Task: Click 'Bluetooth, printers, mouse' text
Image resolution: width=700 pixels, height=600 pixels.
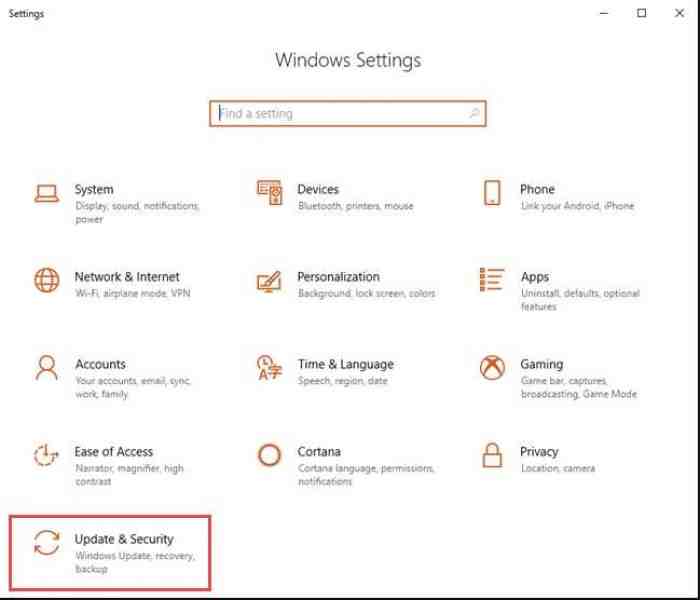Action: coord(355,206)
